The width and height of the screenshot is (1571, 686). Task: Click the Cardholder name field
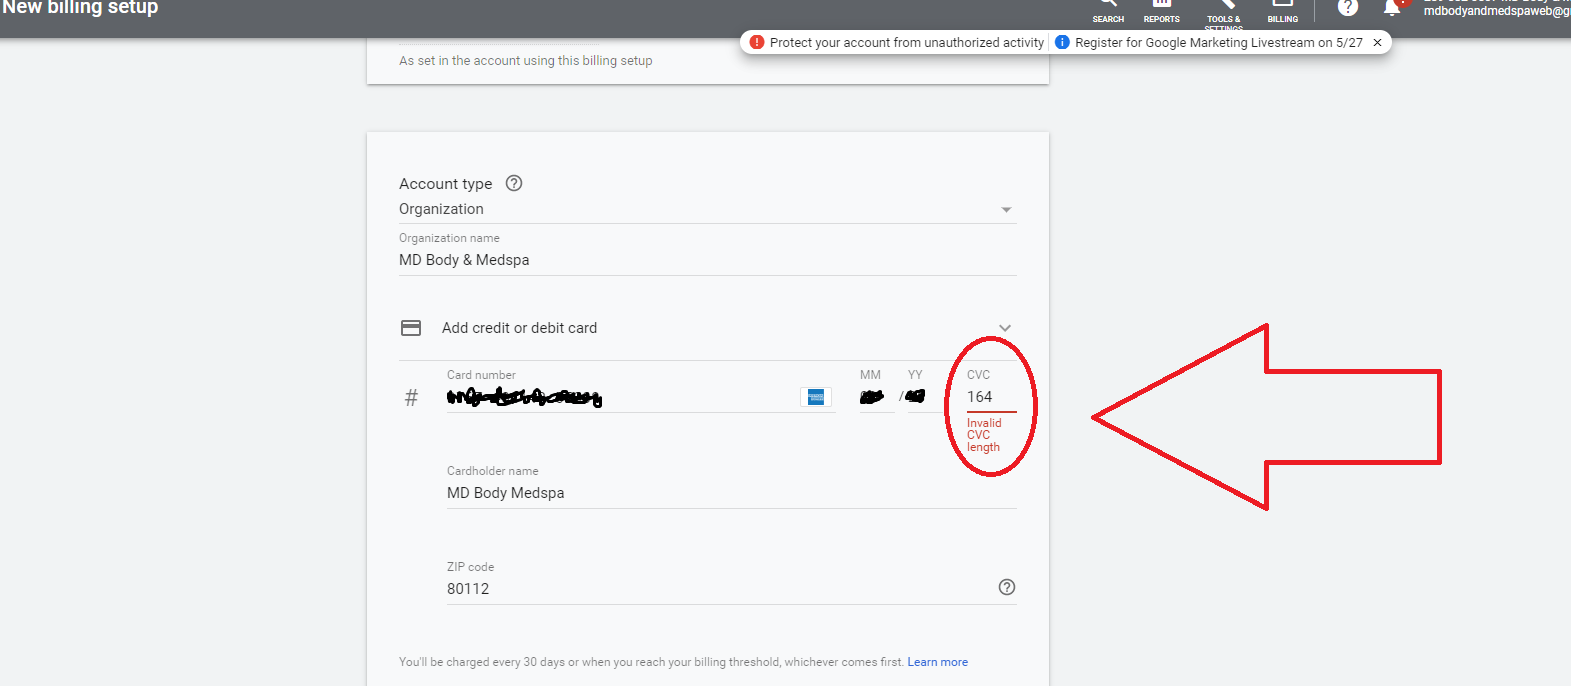[732, 493]
